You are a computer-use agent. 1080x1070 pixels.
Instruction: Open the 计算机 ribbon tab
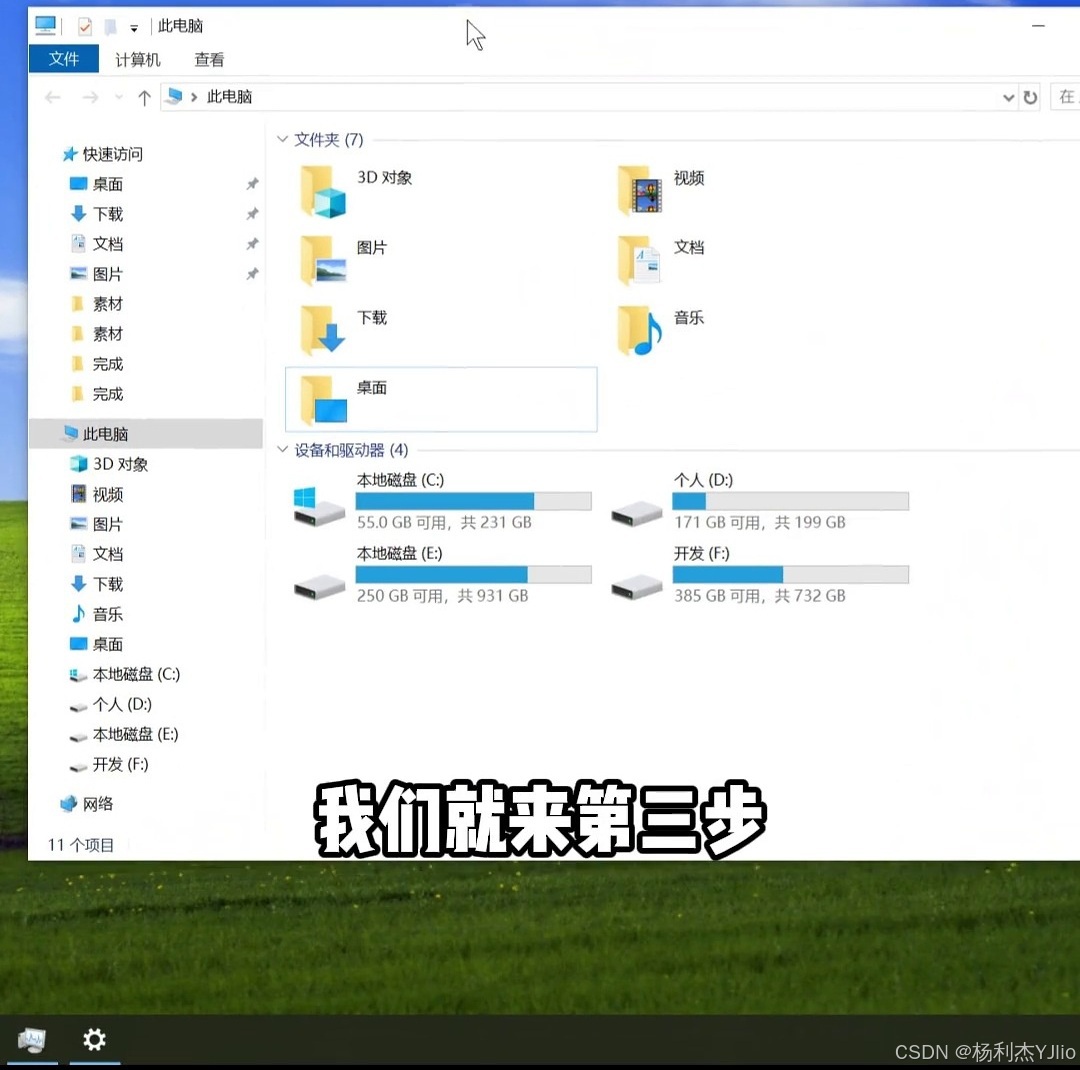click(137, 60)
